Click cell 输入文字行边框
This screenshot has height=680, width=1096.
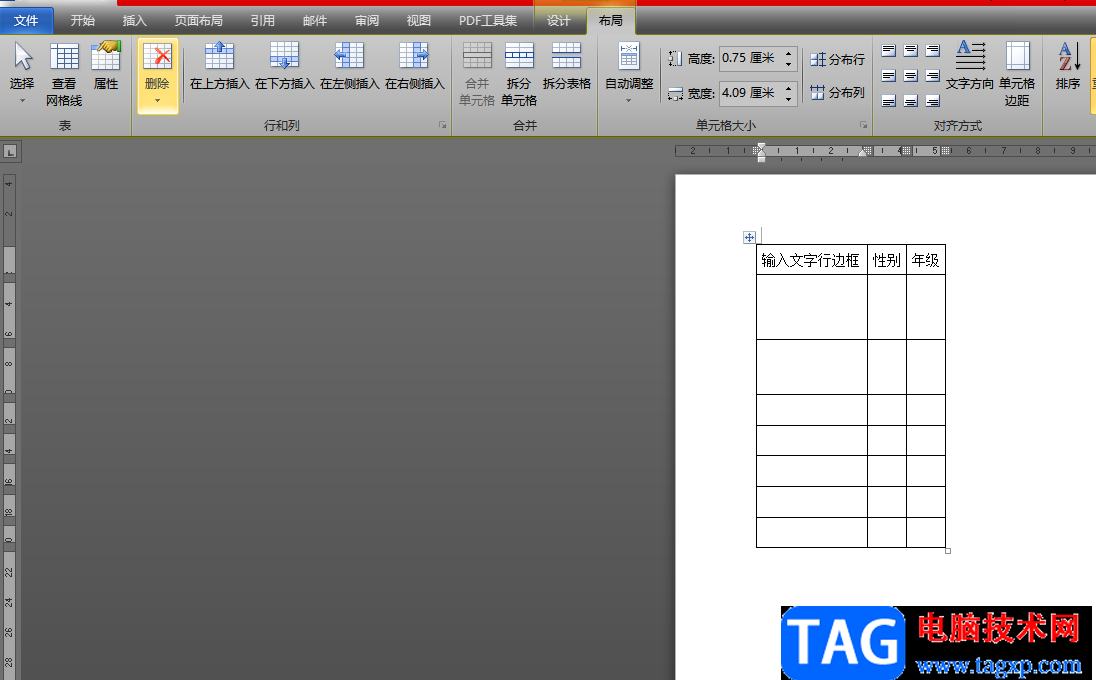click(x=810, y=261)
